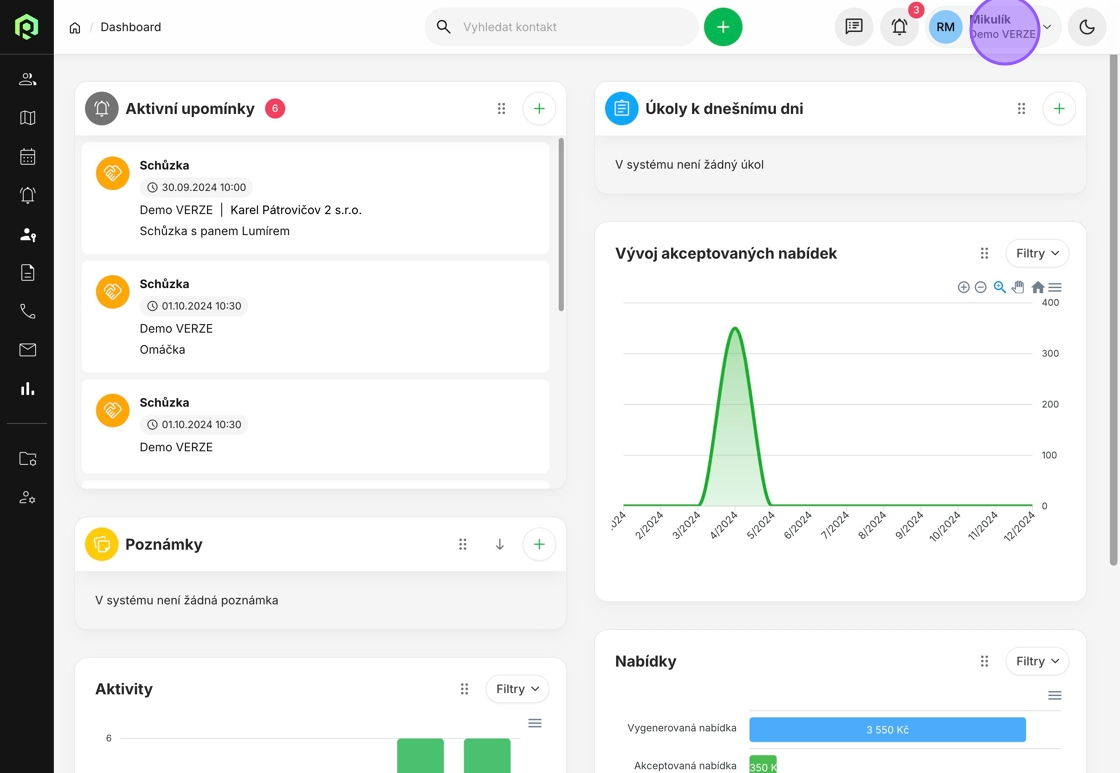Click the green Akceptovaná nabídka bar

click(763, 764)
